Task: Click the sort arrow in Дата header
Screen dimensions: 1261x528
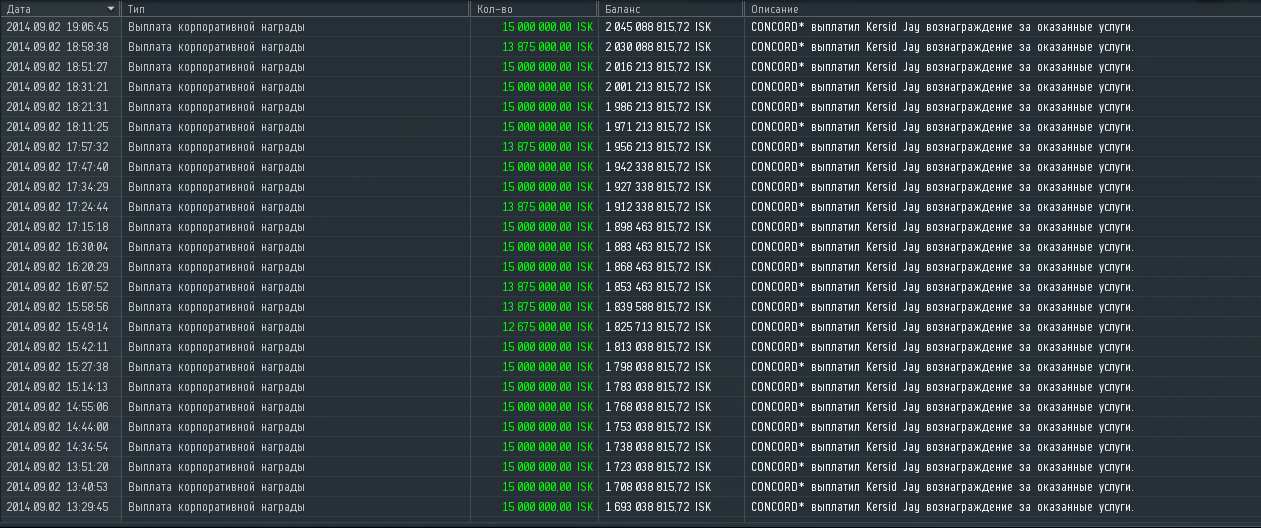Action: (111, 9)
